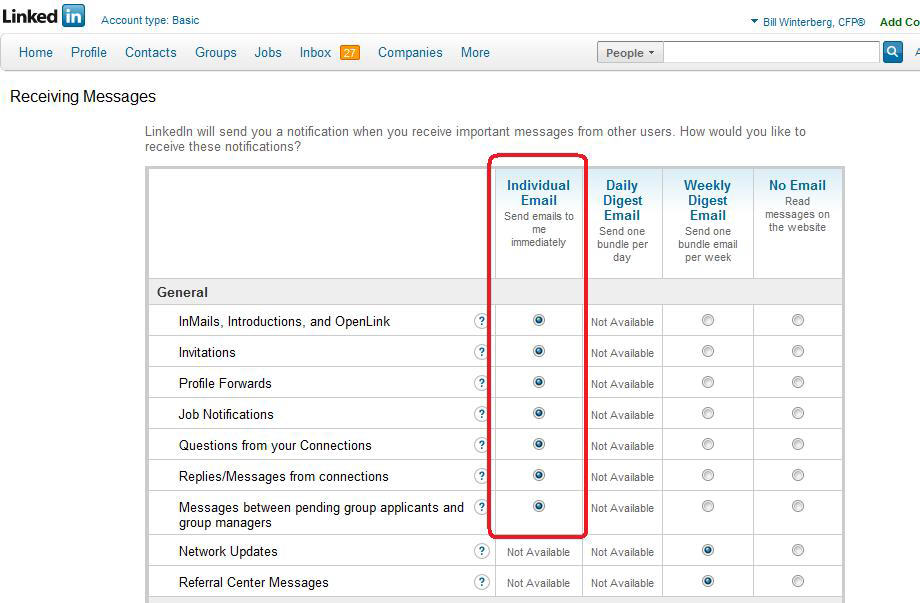
Task: Choose Weekly Digest for Questions from Connections
Action: (708, 444)
